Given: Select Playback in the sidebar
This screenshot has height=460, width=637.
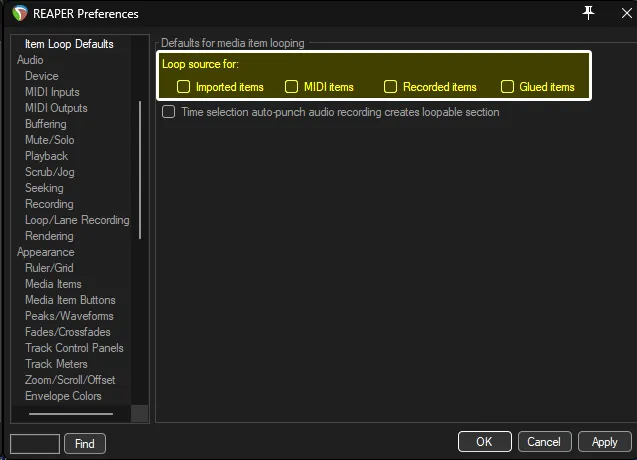Looking at the screenshot, I should click(46, 156).
